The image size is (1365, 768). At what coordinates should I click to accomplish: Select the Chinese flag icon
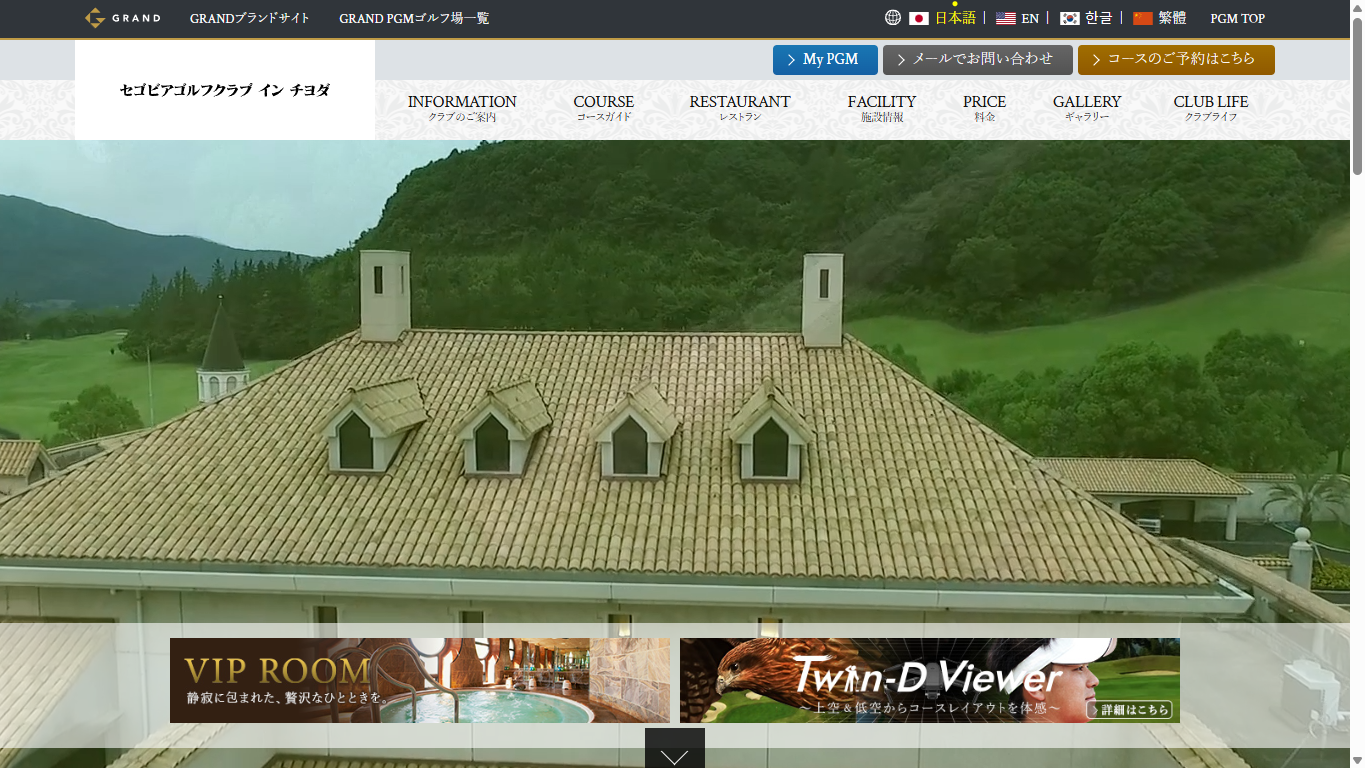1143,18
